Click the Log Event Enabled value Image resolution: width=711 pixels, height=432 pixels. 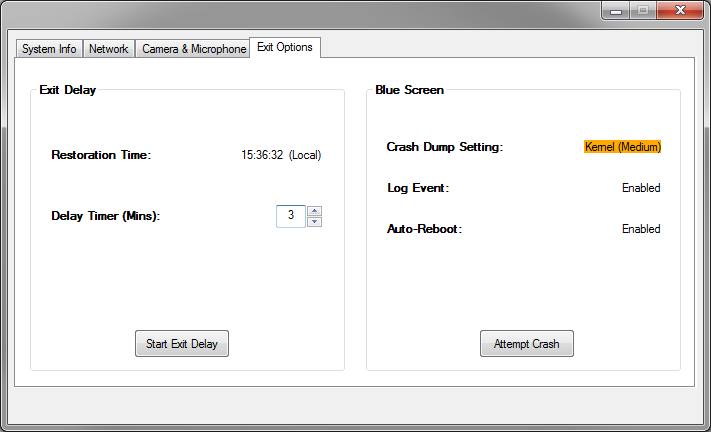(641, 188)
